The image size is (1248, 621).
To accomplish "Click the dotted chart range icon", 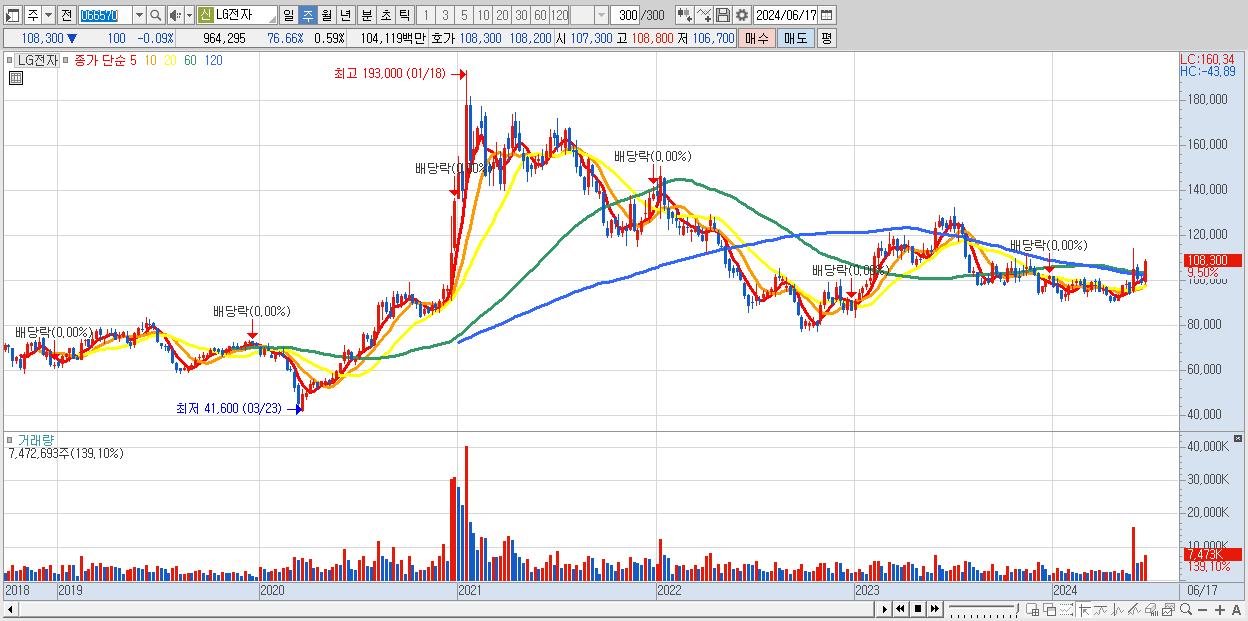I will coord(1066,610).
